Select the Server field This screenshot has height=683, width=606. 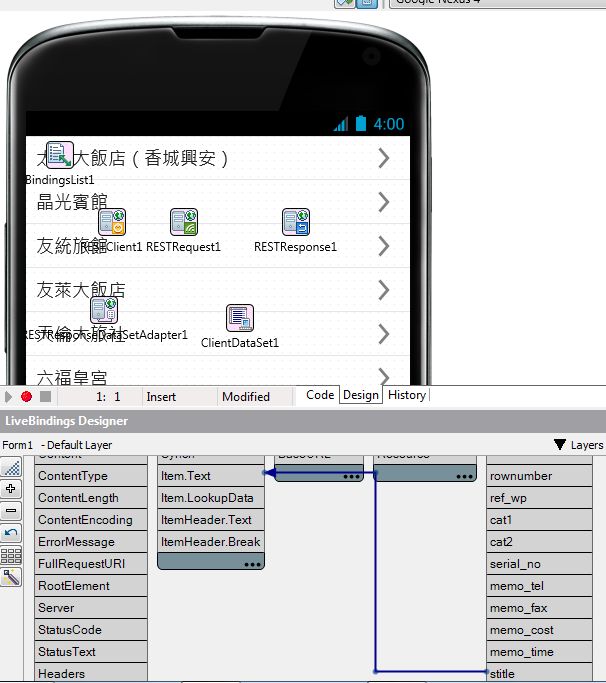tap(91, 608)
